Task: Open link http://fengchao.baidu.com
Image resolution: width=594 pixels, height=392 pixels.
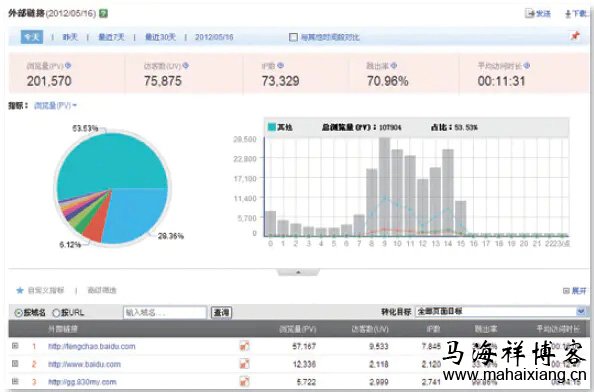Action: click(x=92, y=346)
